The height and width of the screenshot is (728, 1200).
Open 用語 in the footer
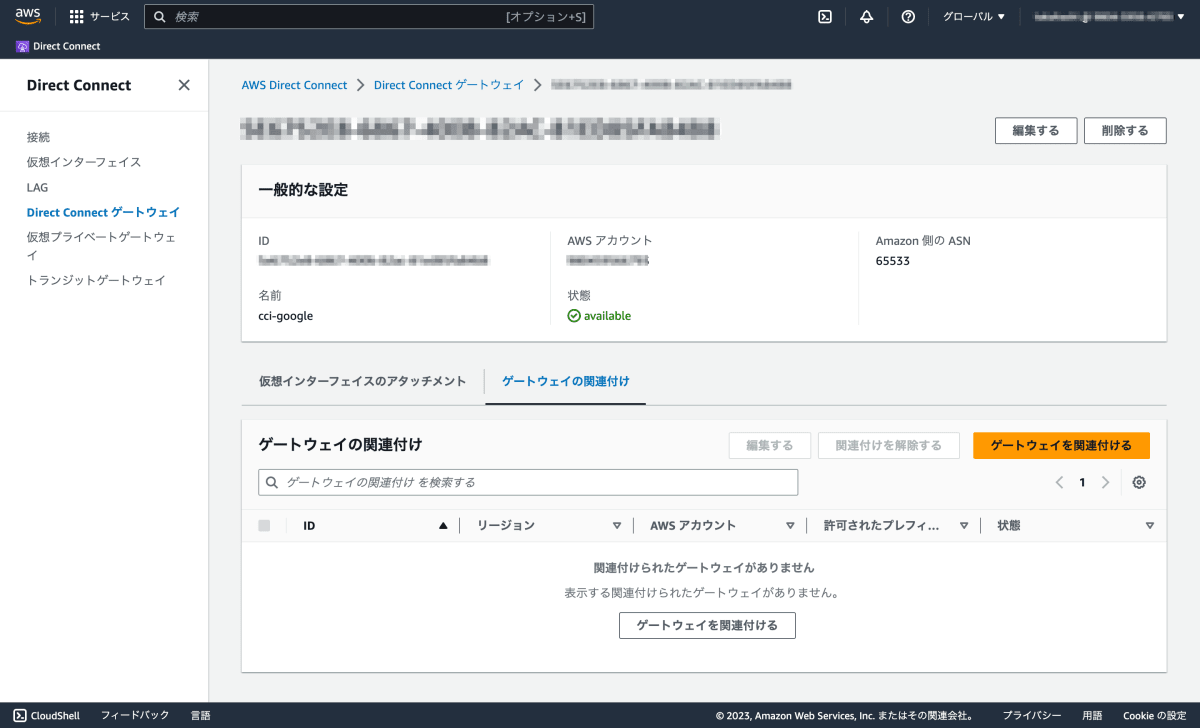click(1092, 716)
